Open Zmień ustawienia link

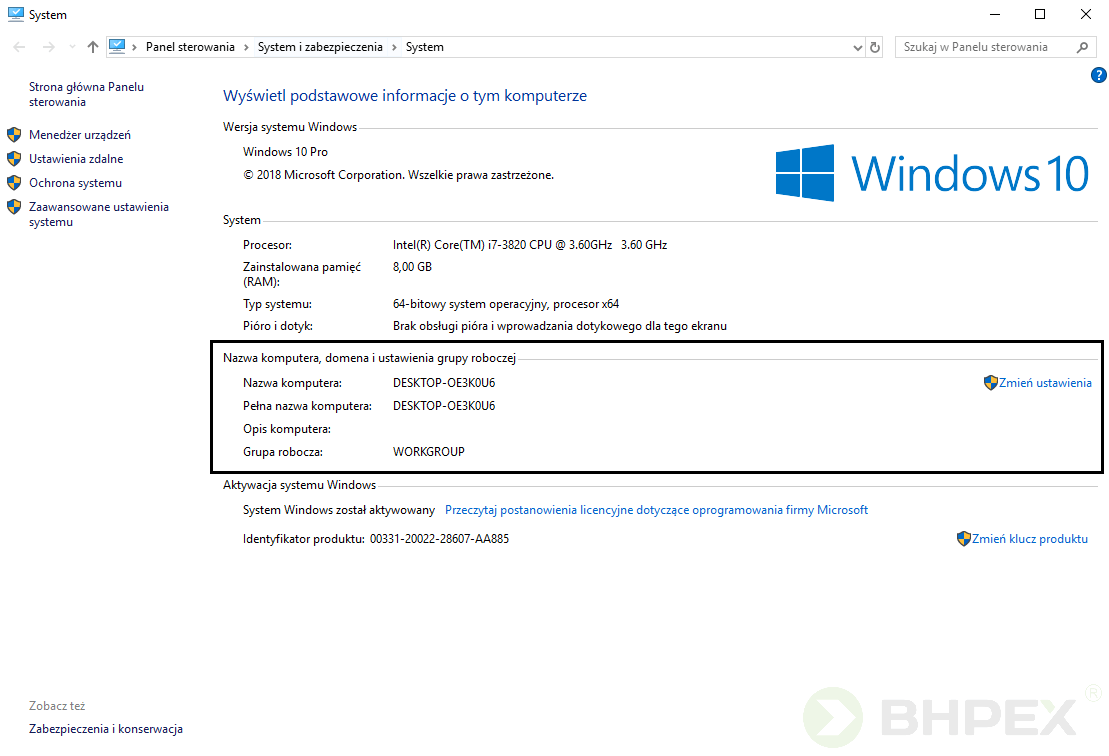(1045, 383)
